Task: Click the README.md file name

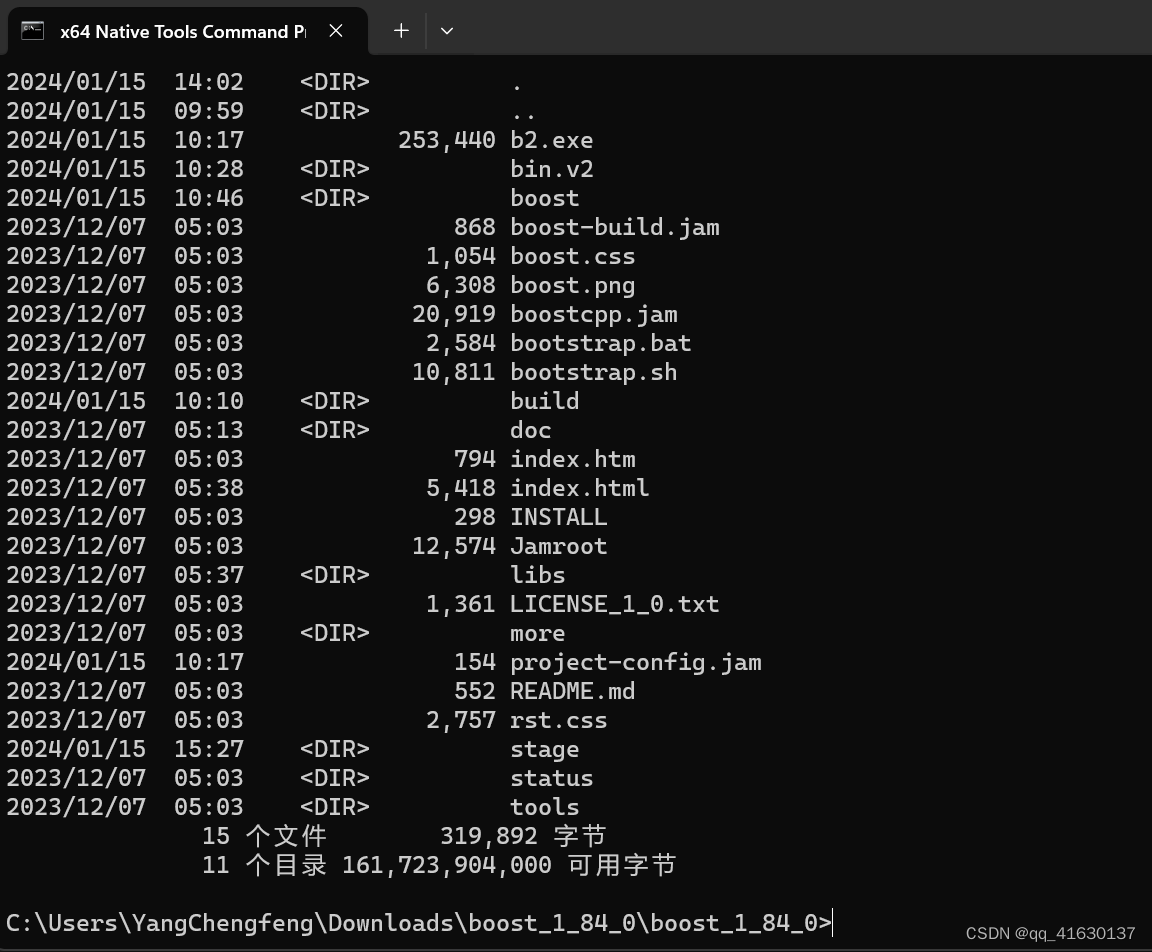Action: coord(572,691)
